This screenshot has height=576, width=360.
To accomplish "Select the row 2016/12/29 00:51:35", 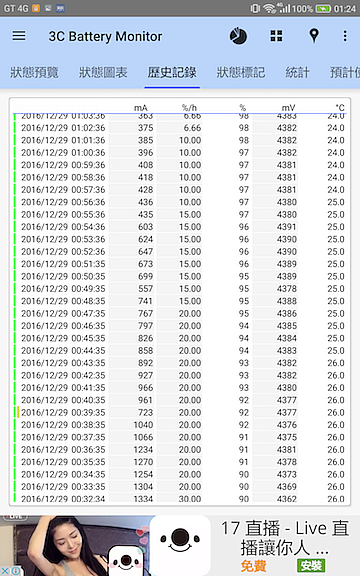I will [180, 264].
